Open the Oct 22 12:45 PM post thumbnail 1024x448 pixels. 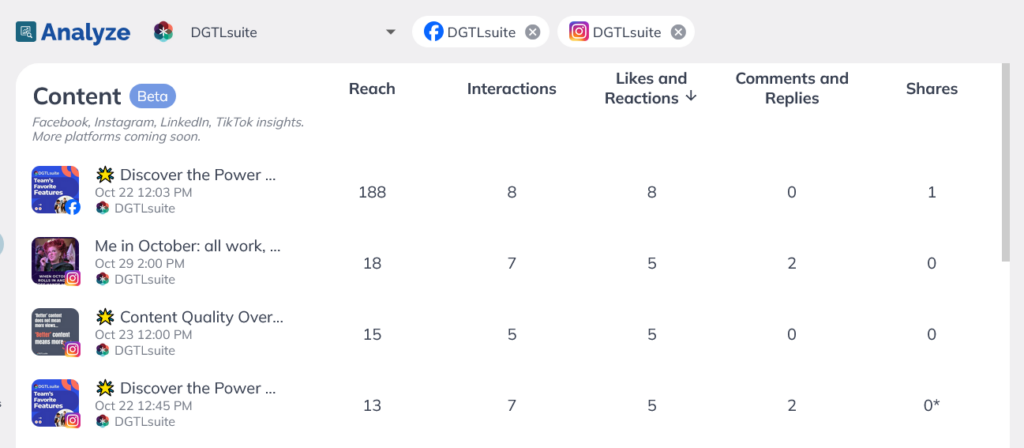tap(56, 403)
